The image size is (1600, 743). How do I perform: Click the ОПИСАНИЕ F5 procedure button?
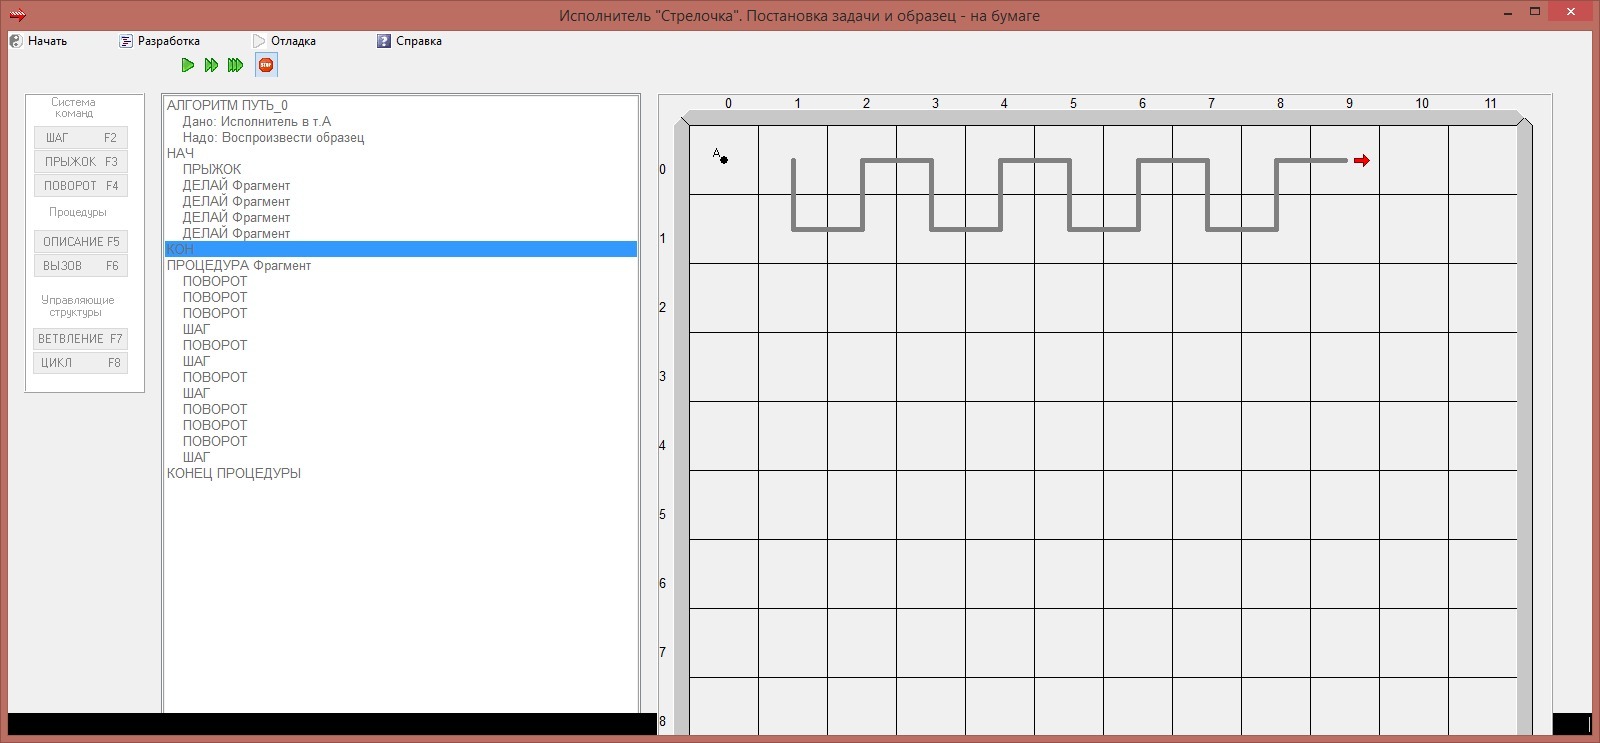point(81,242)
